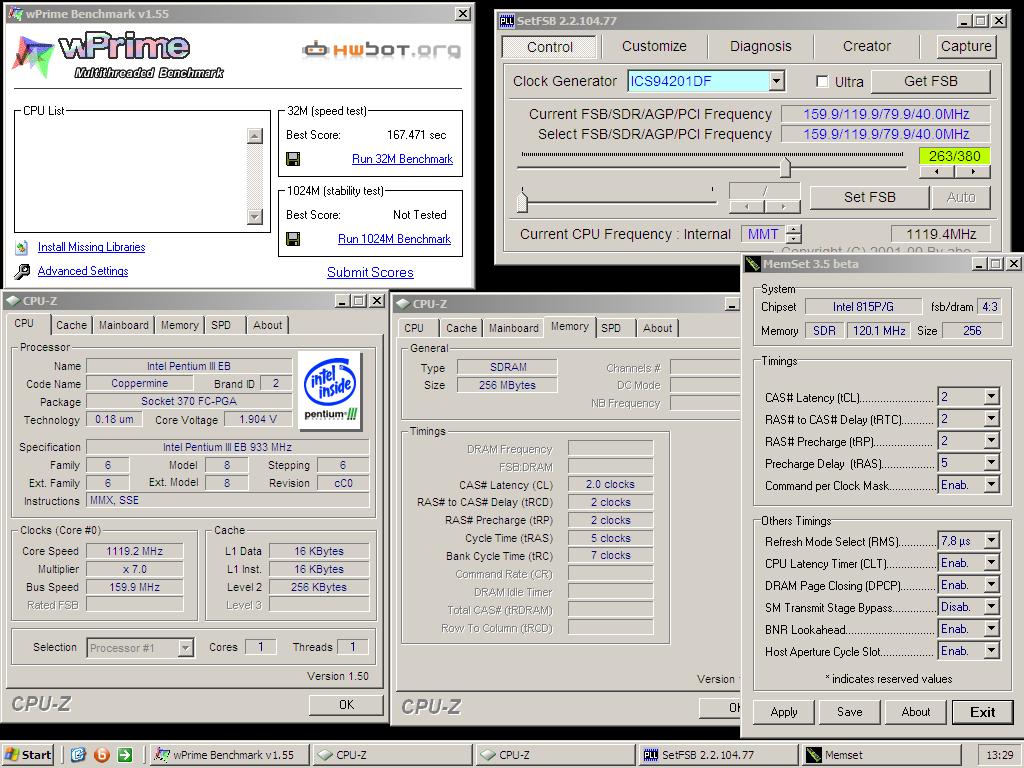The height and width of the screenshot is (768, 1024).
Task: Click the save icon in 1024M stability test
Action: pos(293,239)
